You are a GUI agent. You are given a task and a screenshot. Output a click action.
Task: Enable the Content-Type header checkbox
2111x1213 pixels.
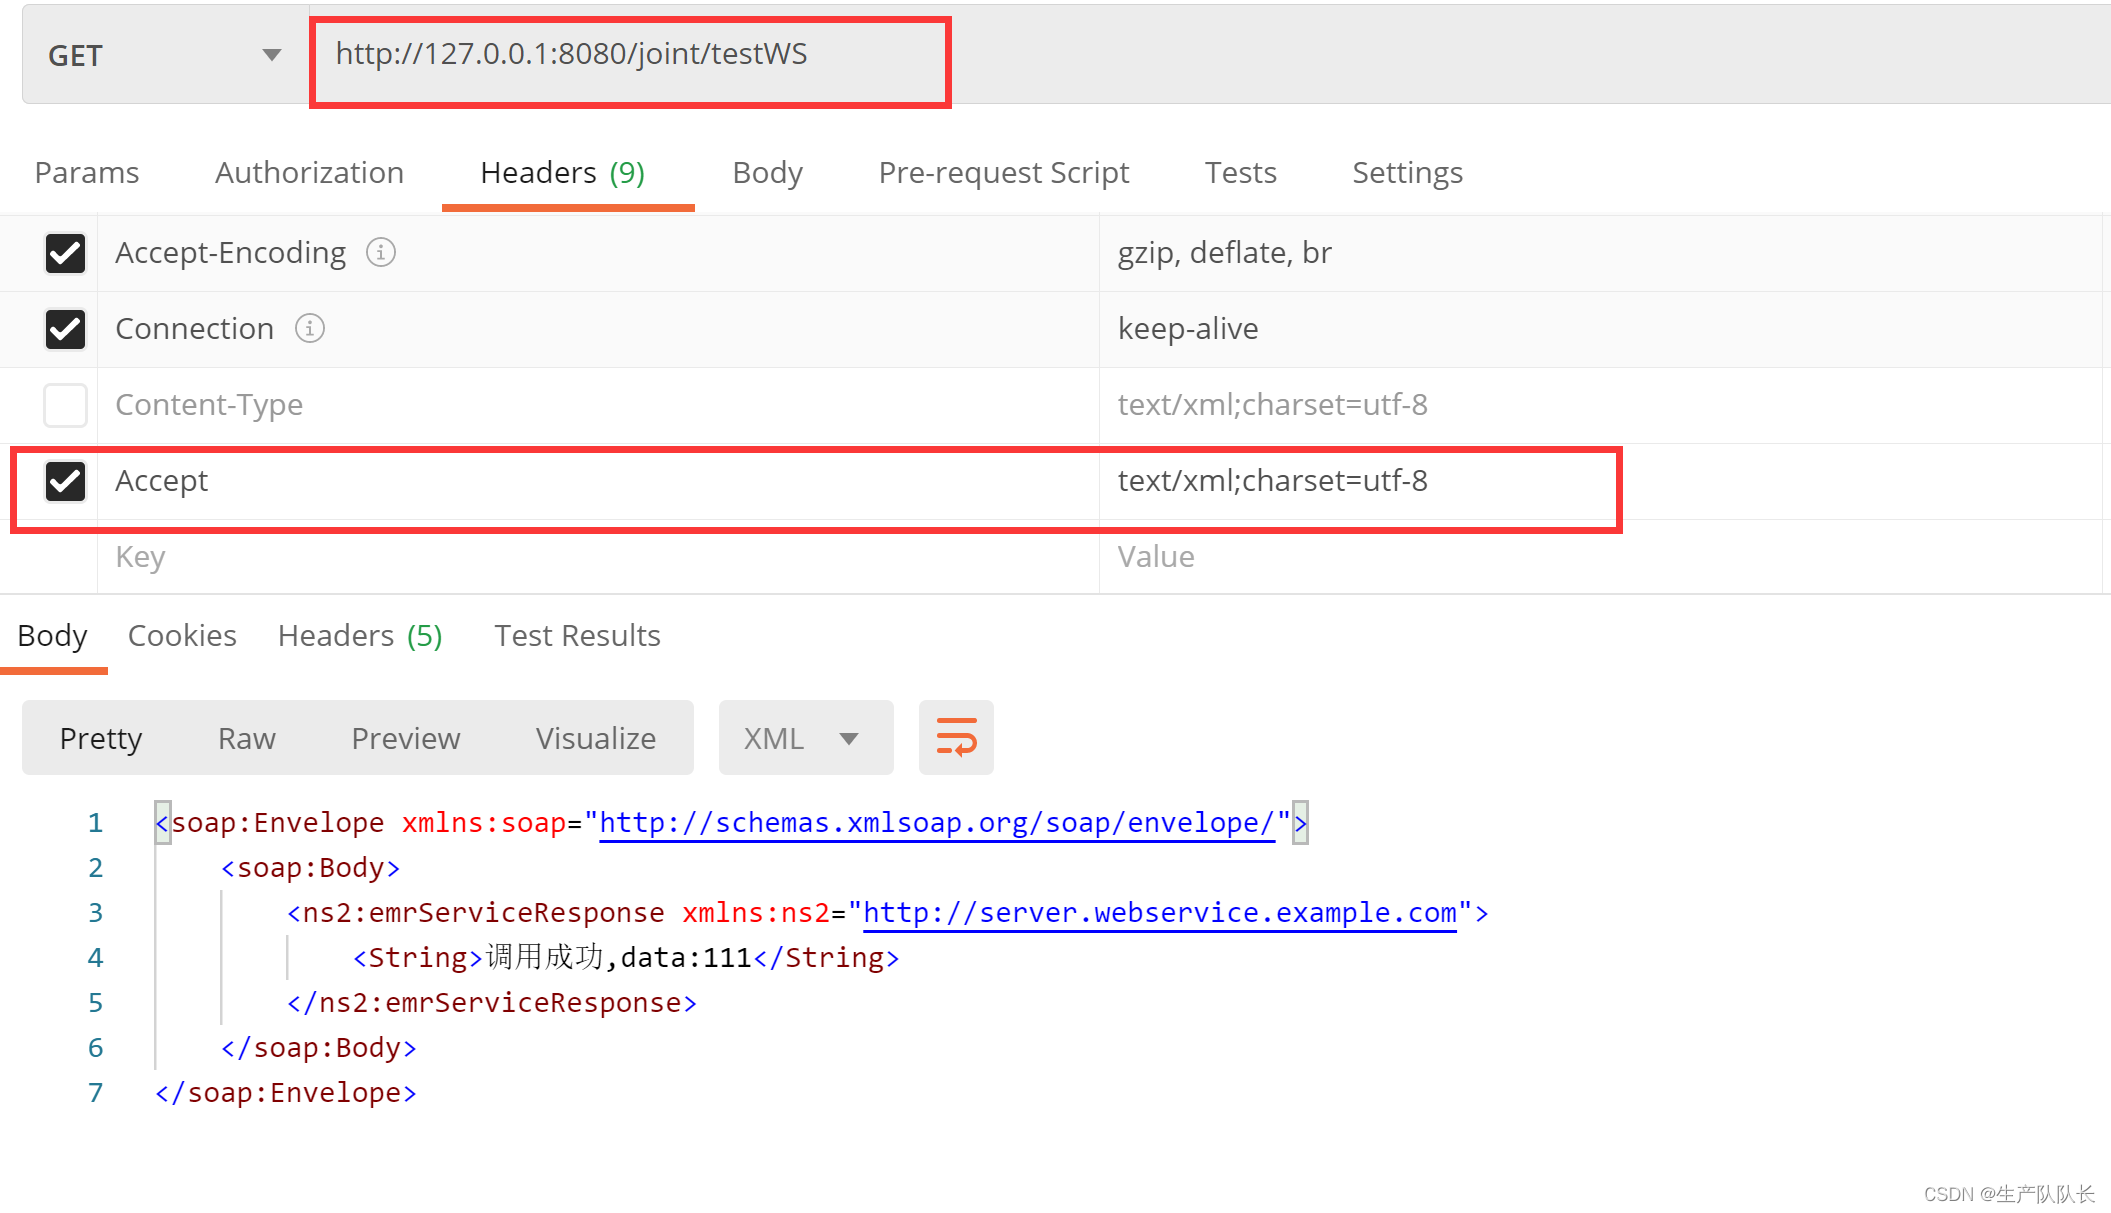[x=65, y=405]
